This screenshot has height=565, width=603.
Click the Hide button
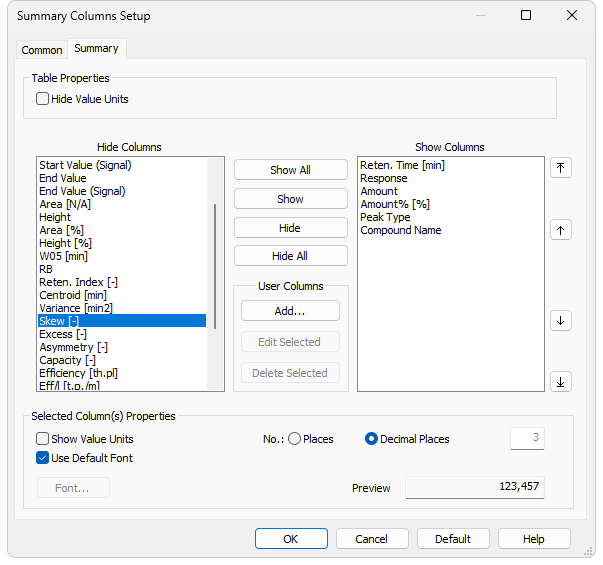point(290,228)
